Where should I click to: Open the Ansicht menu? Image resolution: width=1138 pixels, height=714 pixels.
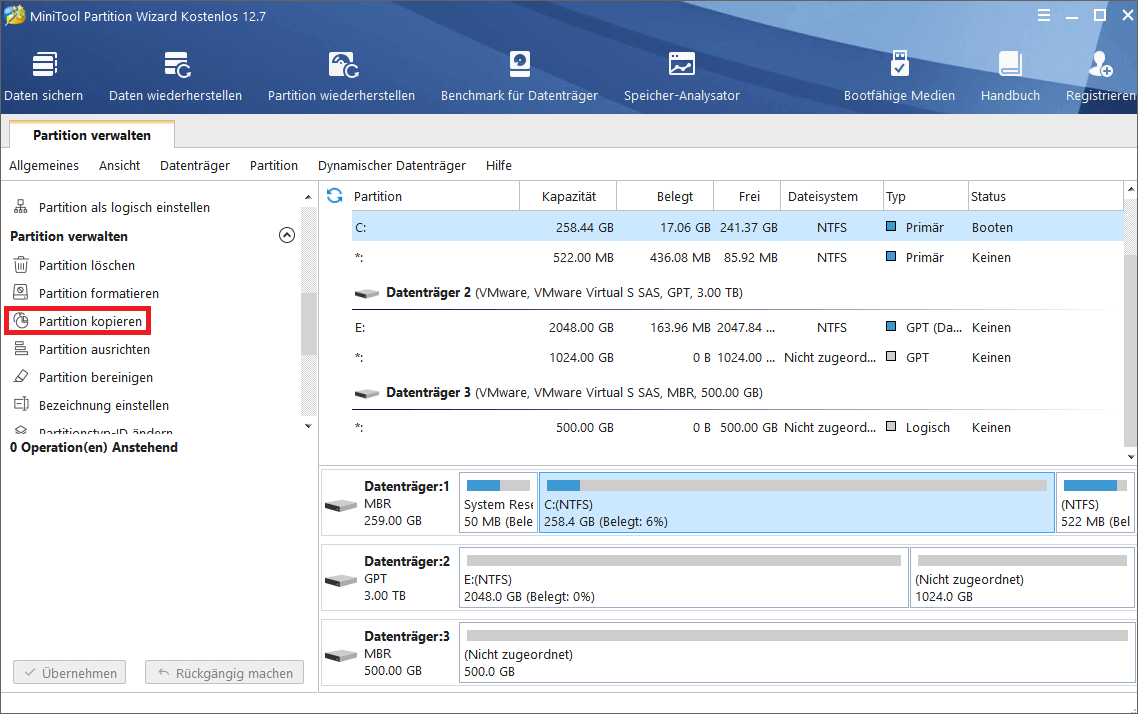[x=120, y=165]
